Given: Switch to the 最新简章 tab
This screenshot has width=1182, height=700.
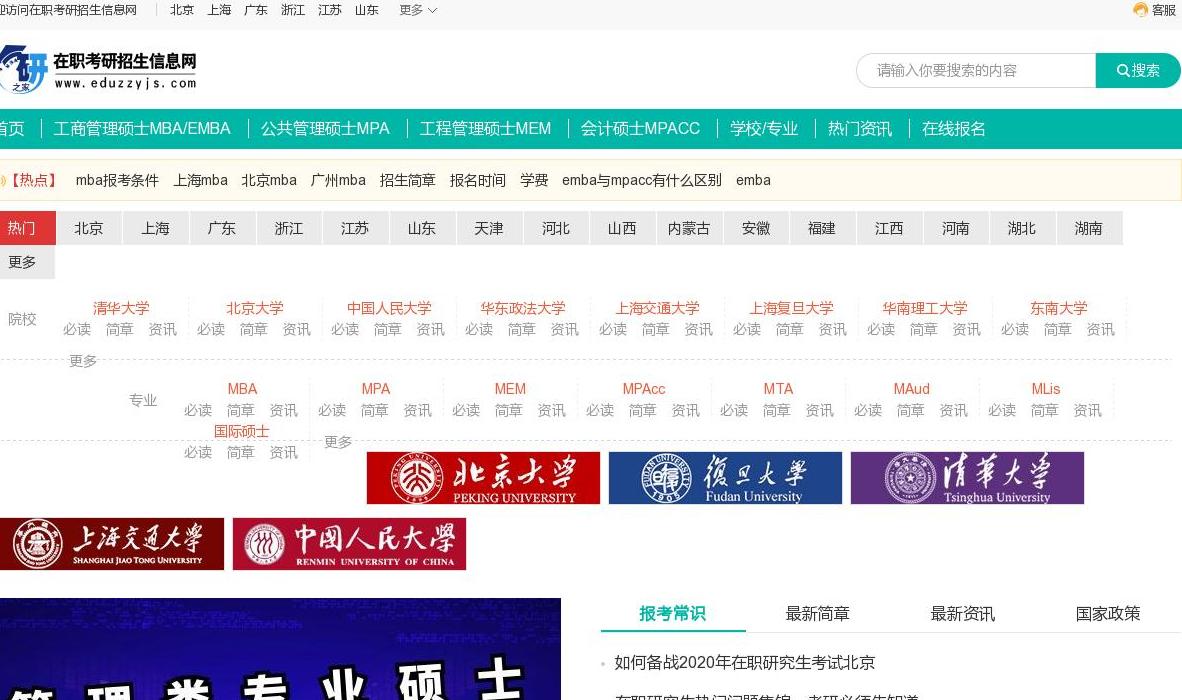Looking at the screenshot, I should [x=818, y=613].
